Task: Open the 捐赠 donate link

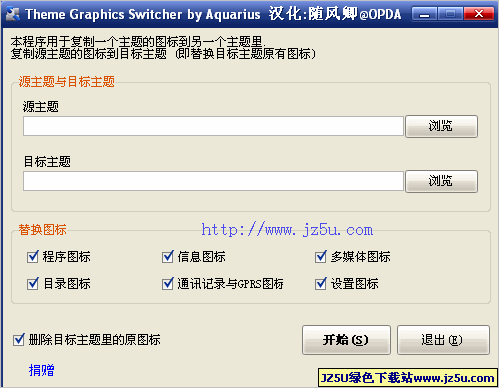Action: (x=42, y=370)
